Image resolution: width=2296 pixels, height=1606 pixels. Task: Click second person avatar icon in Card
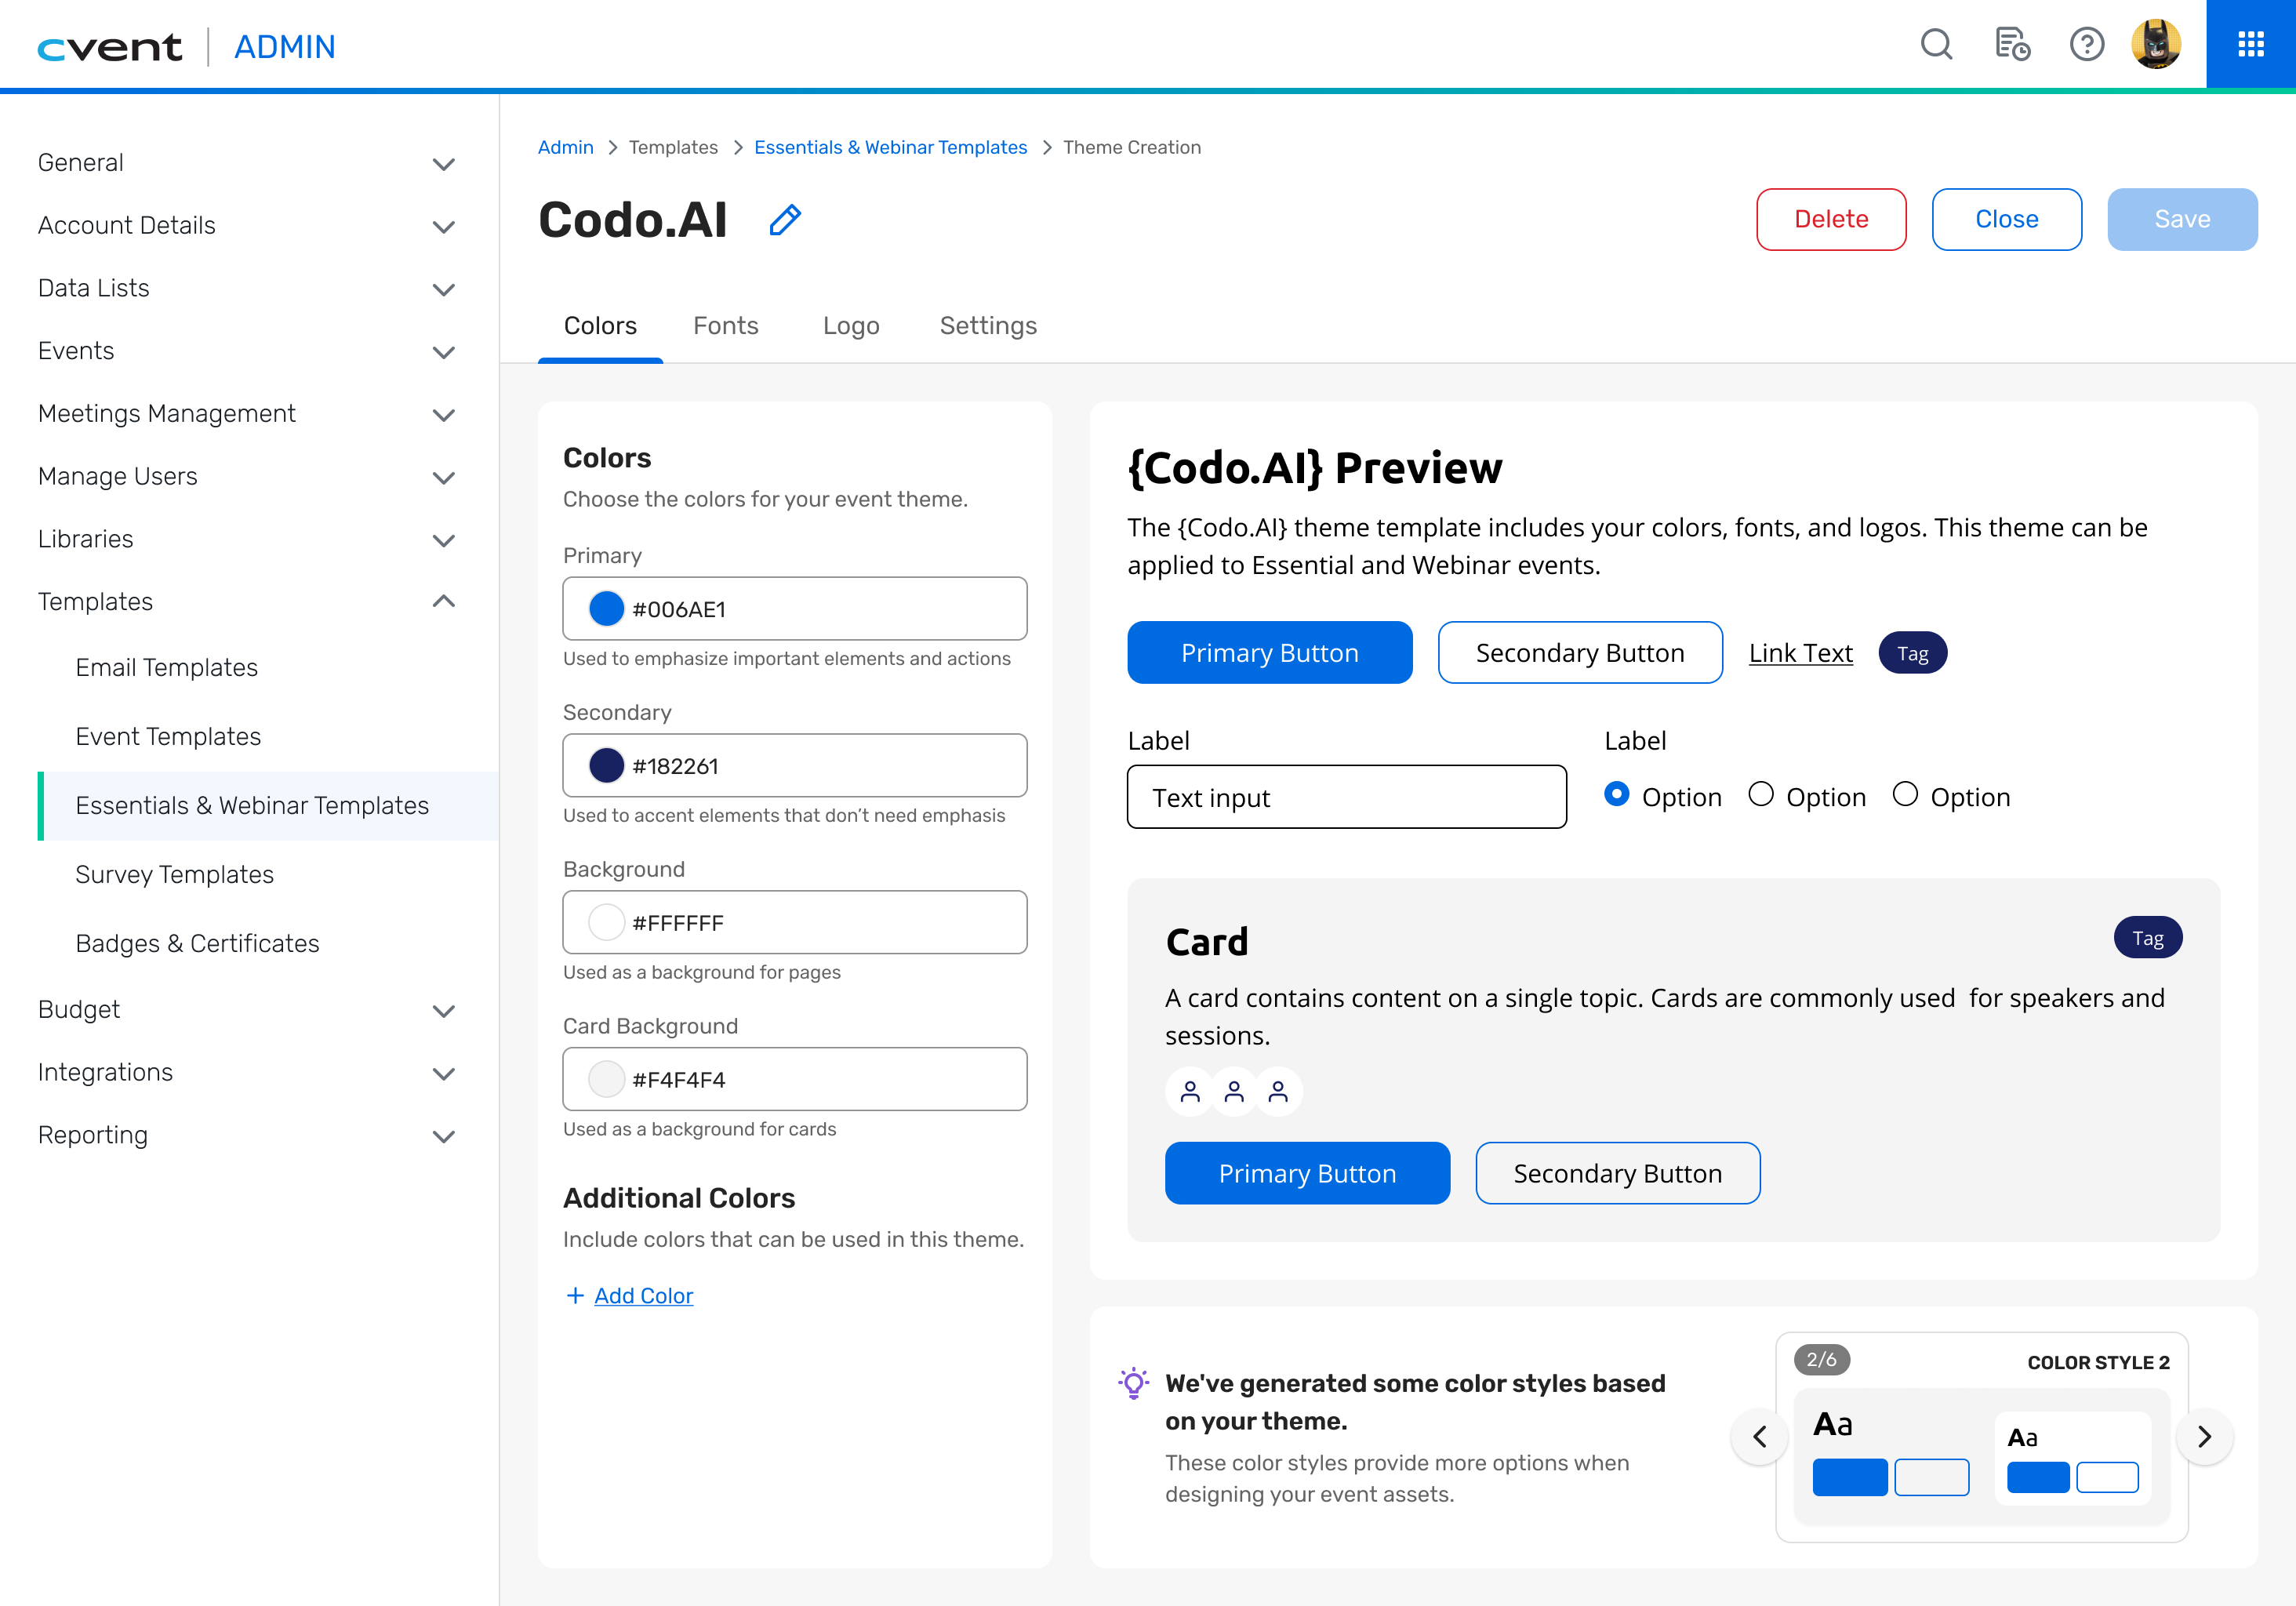tap(1234, 1091)
